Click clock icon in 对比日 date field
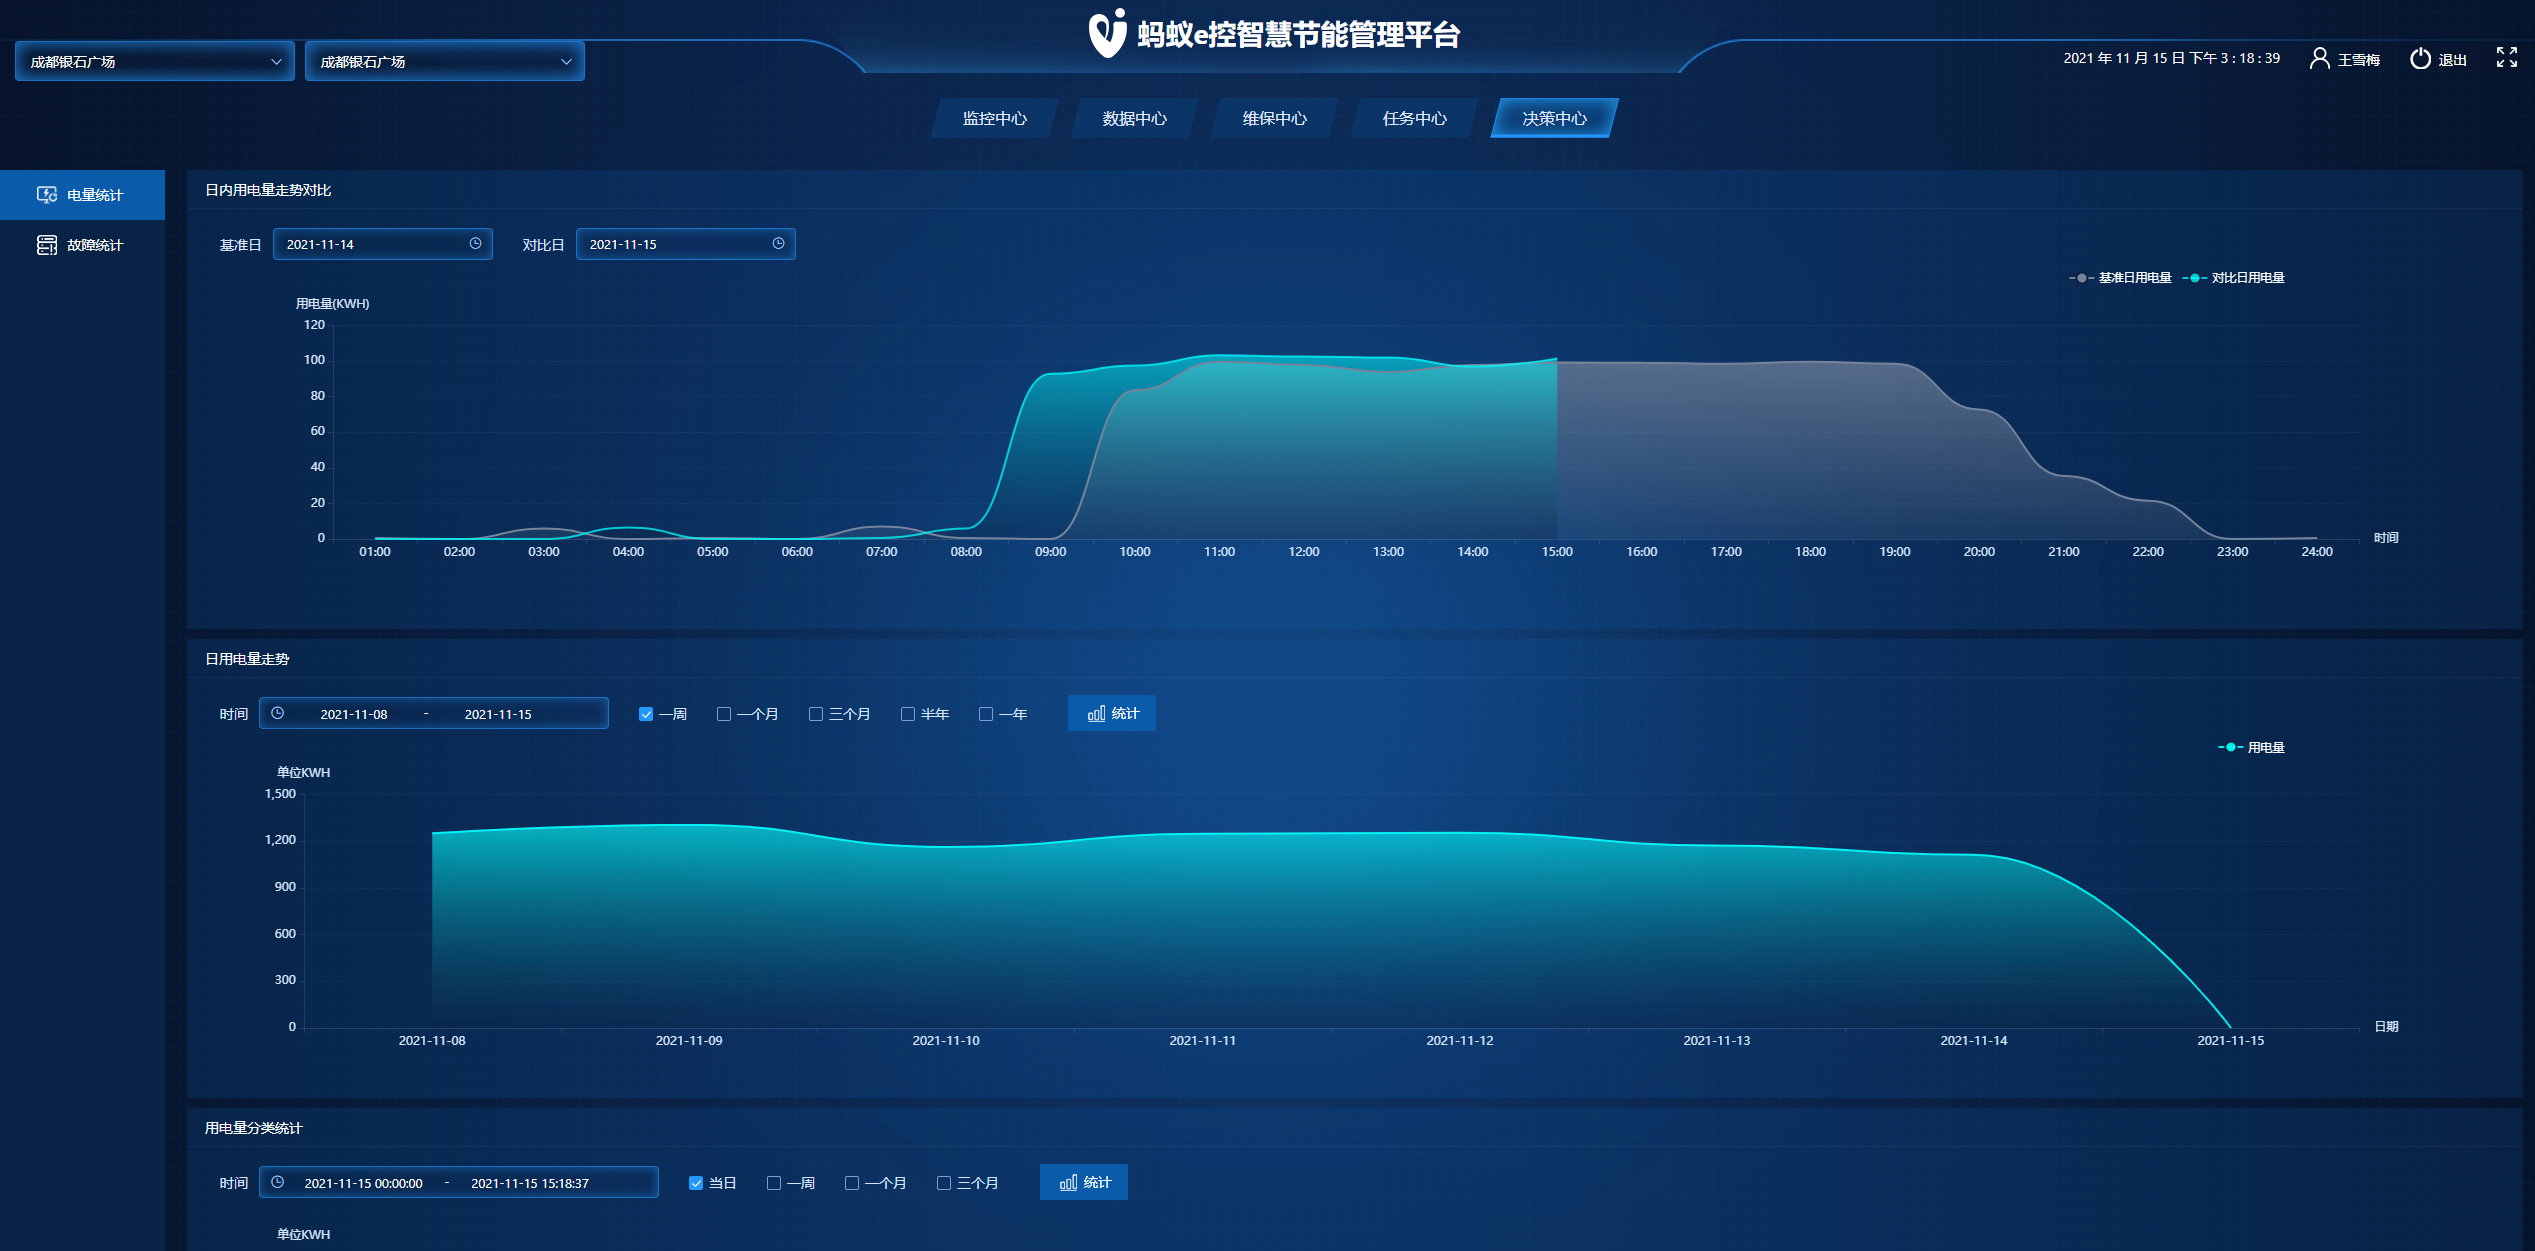The width and height of the screenshot is (2535, 1251). (779, 243)
